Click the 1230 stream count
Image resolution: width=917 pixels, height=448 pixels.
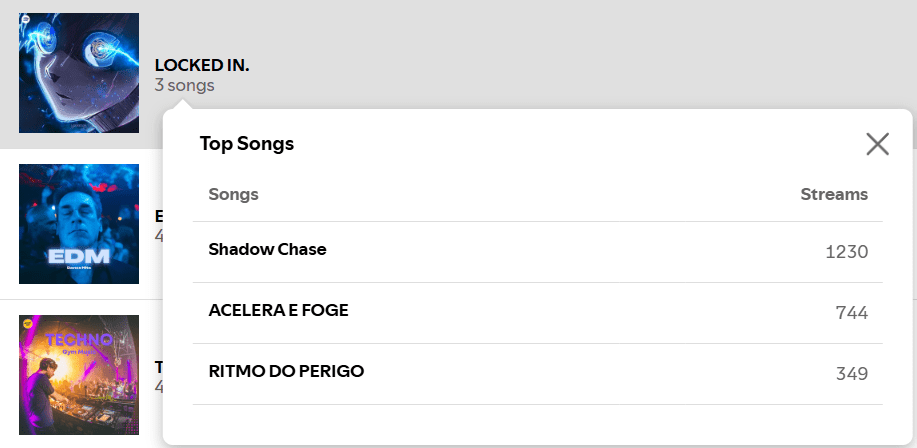tap(846, 252)
